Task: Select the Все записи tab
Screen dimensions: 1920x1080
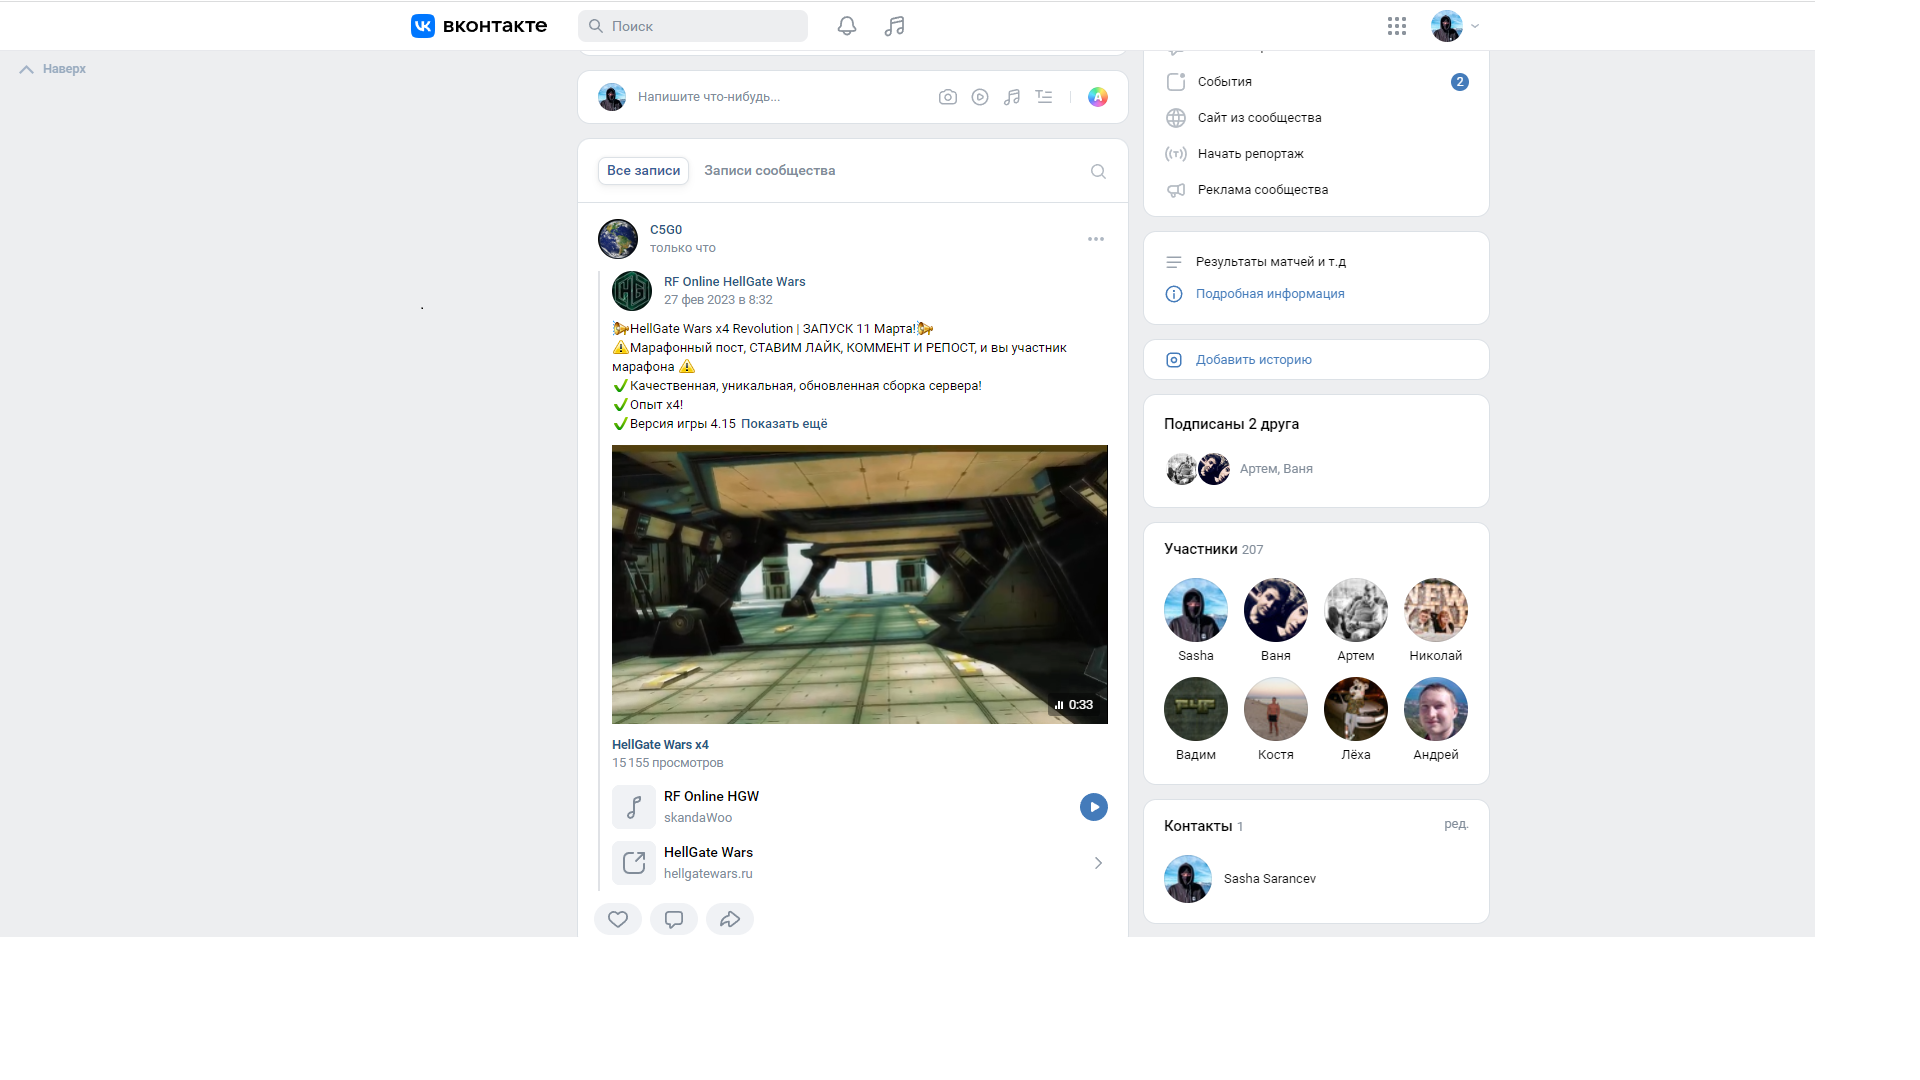Action: 643,171
